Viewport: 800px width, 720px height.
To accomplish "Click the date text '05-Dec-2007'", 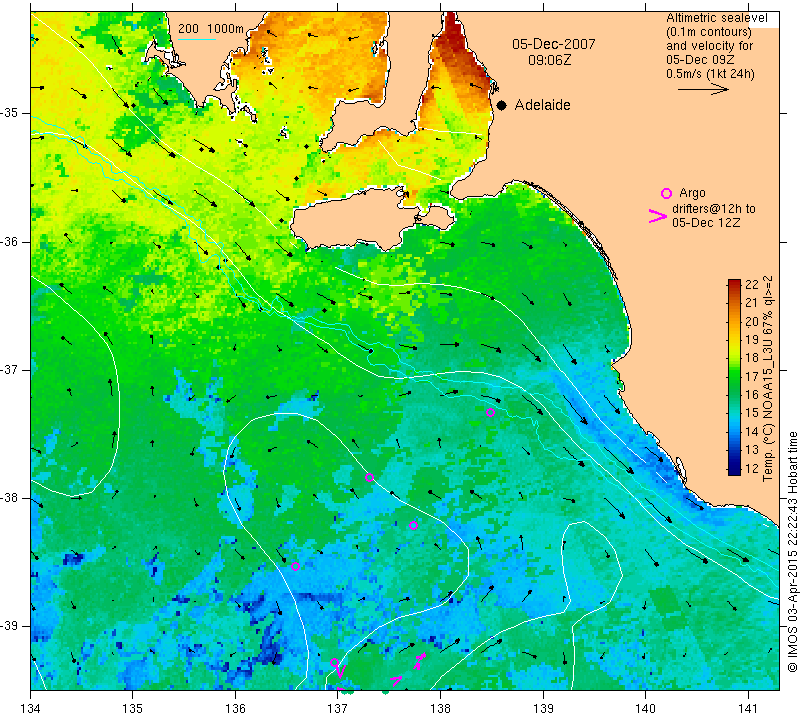I will pos(554,44).
